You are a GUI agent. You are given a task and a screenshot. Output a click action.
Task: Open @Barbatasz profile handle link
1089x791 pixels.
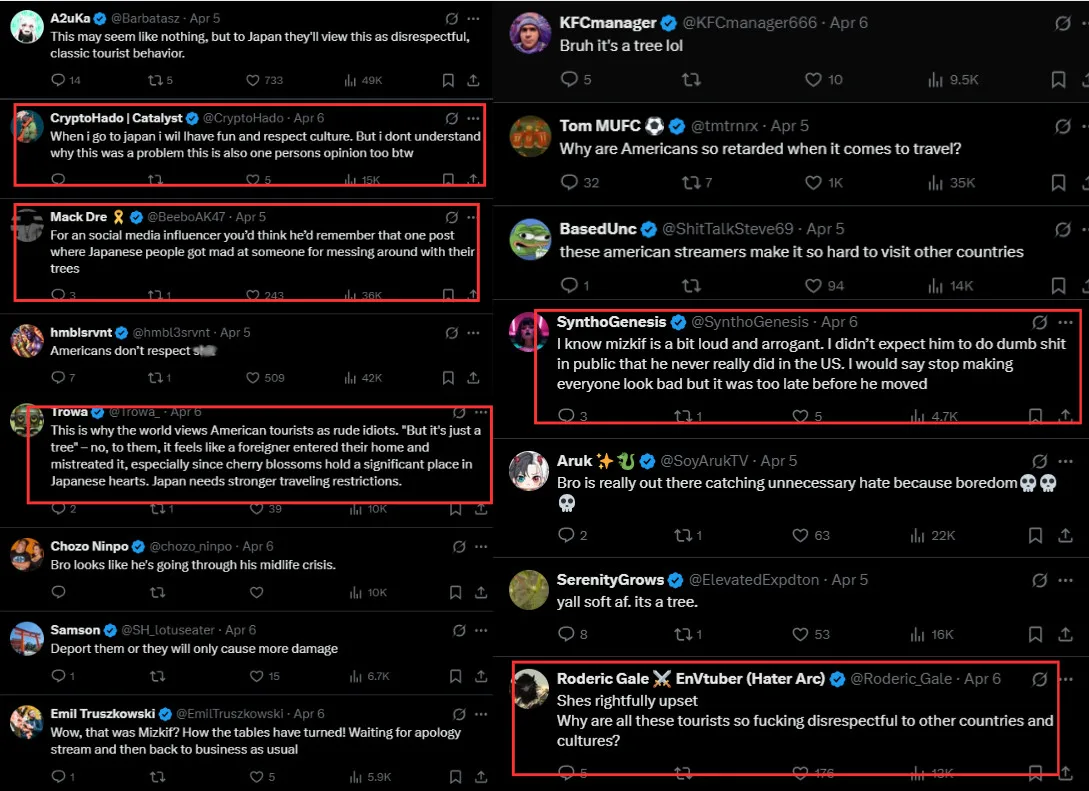143,19
